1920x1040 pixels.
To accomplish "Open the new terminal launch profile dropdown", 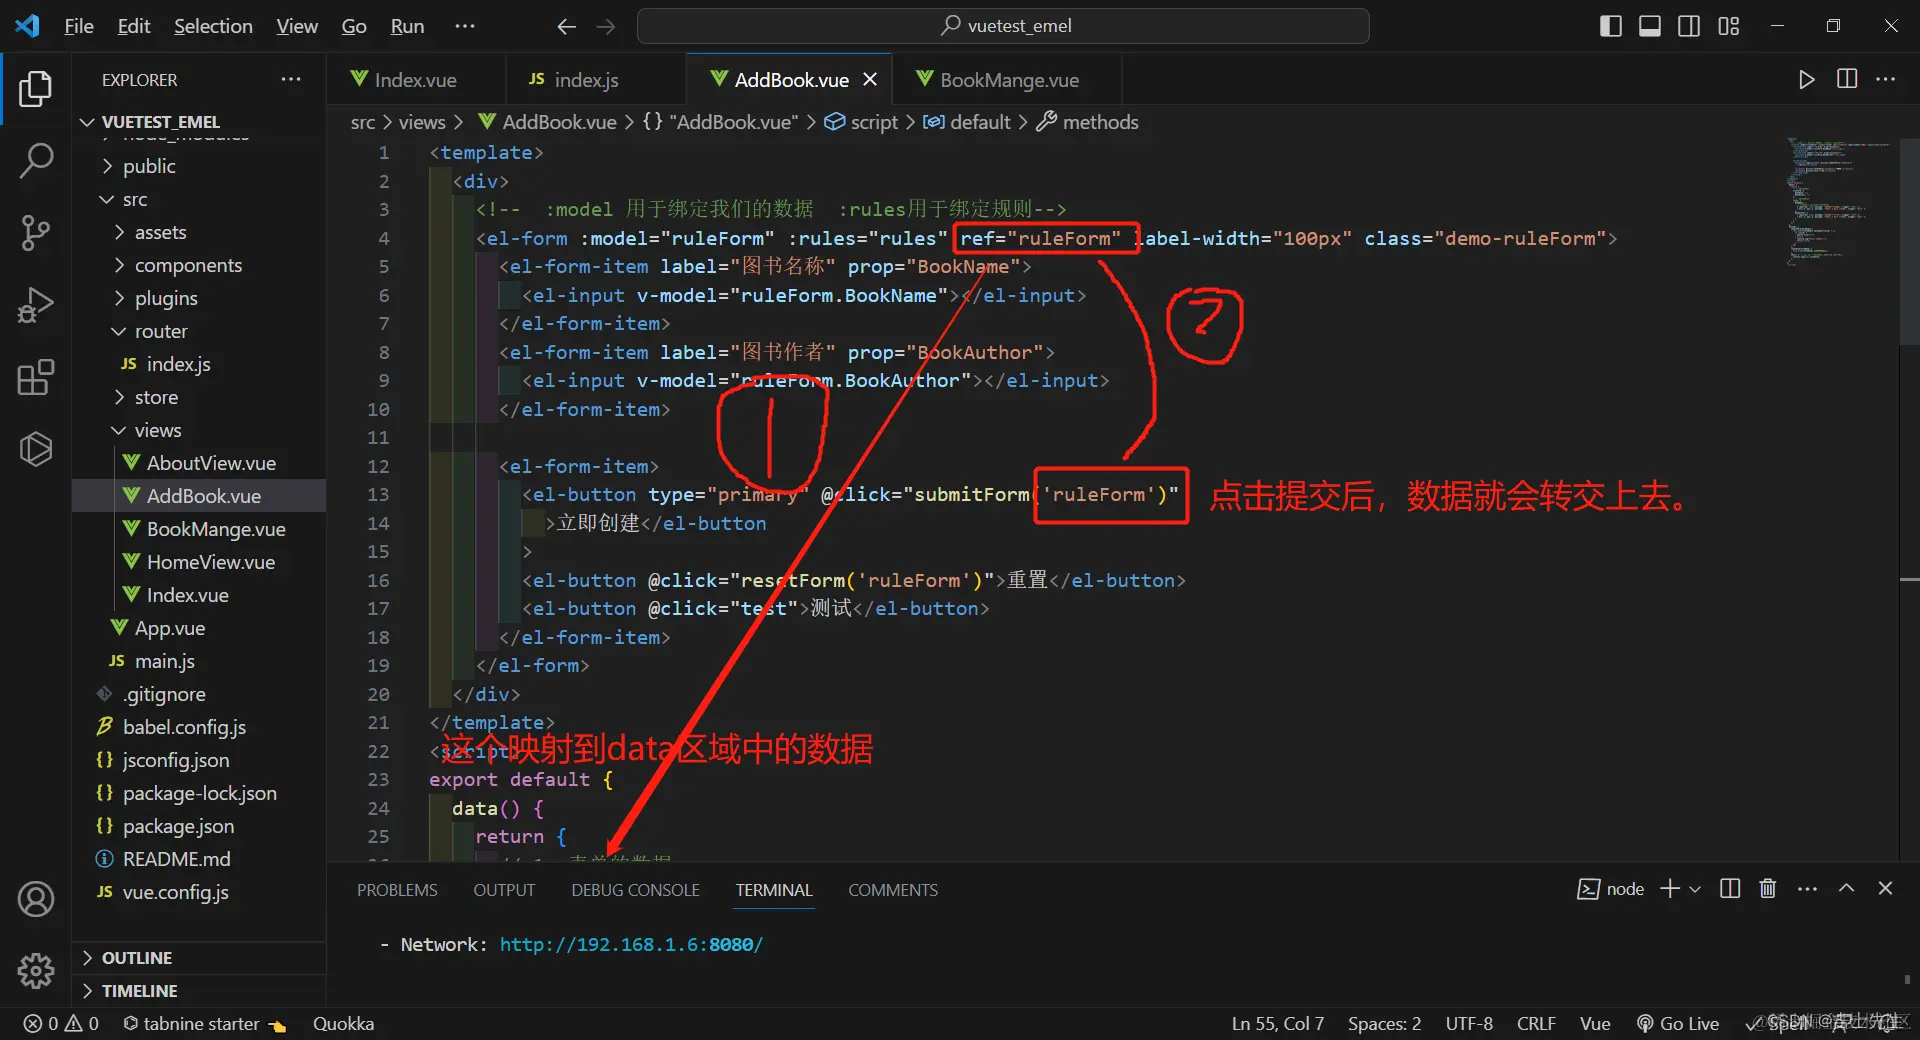I will pos(1695,889).
